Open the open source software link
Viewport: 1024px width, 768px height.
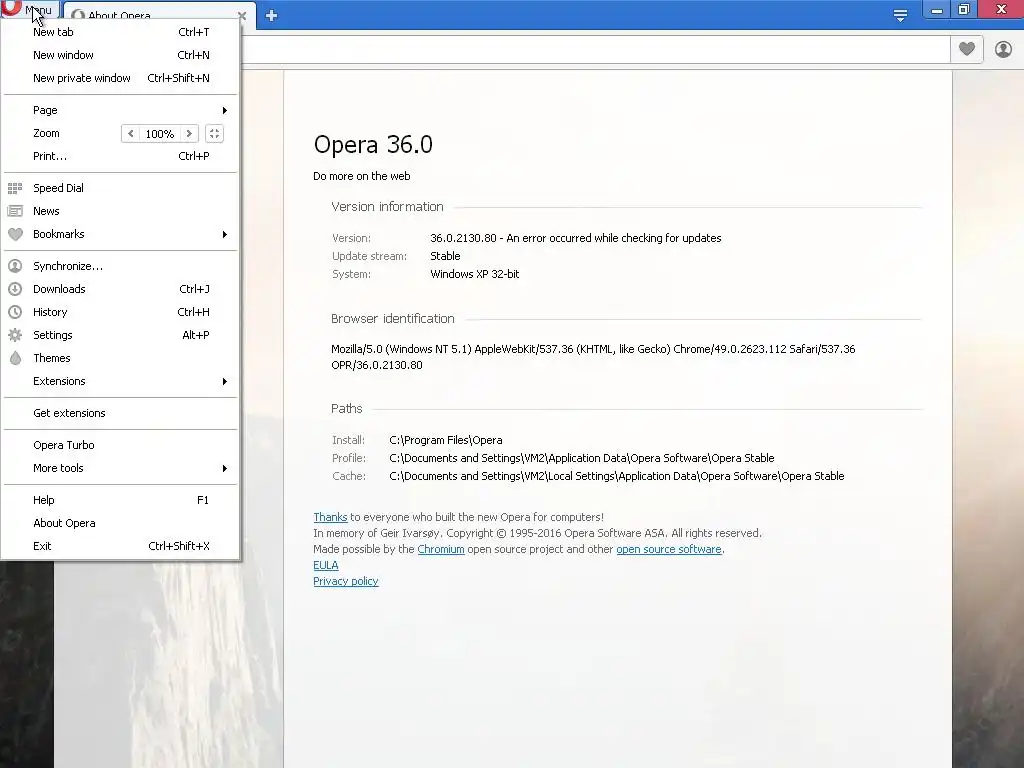669,549
